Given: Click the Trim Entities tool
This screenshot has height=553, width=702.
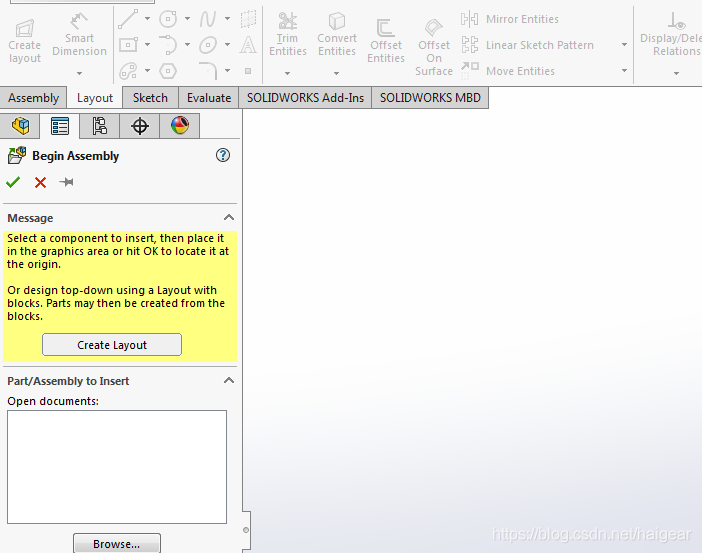Looking at the screenshot, I should [x=288, y=35].
